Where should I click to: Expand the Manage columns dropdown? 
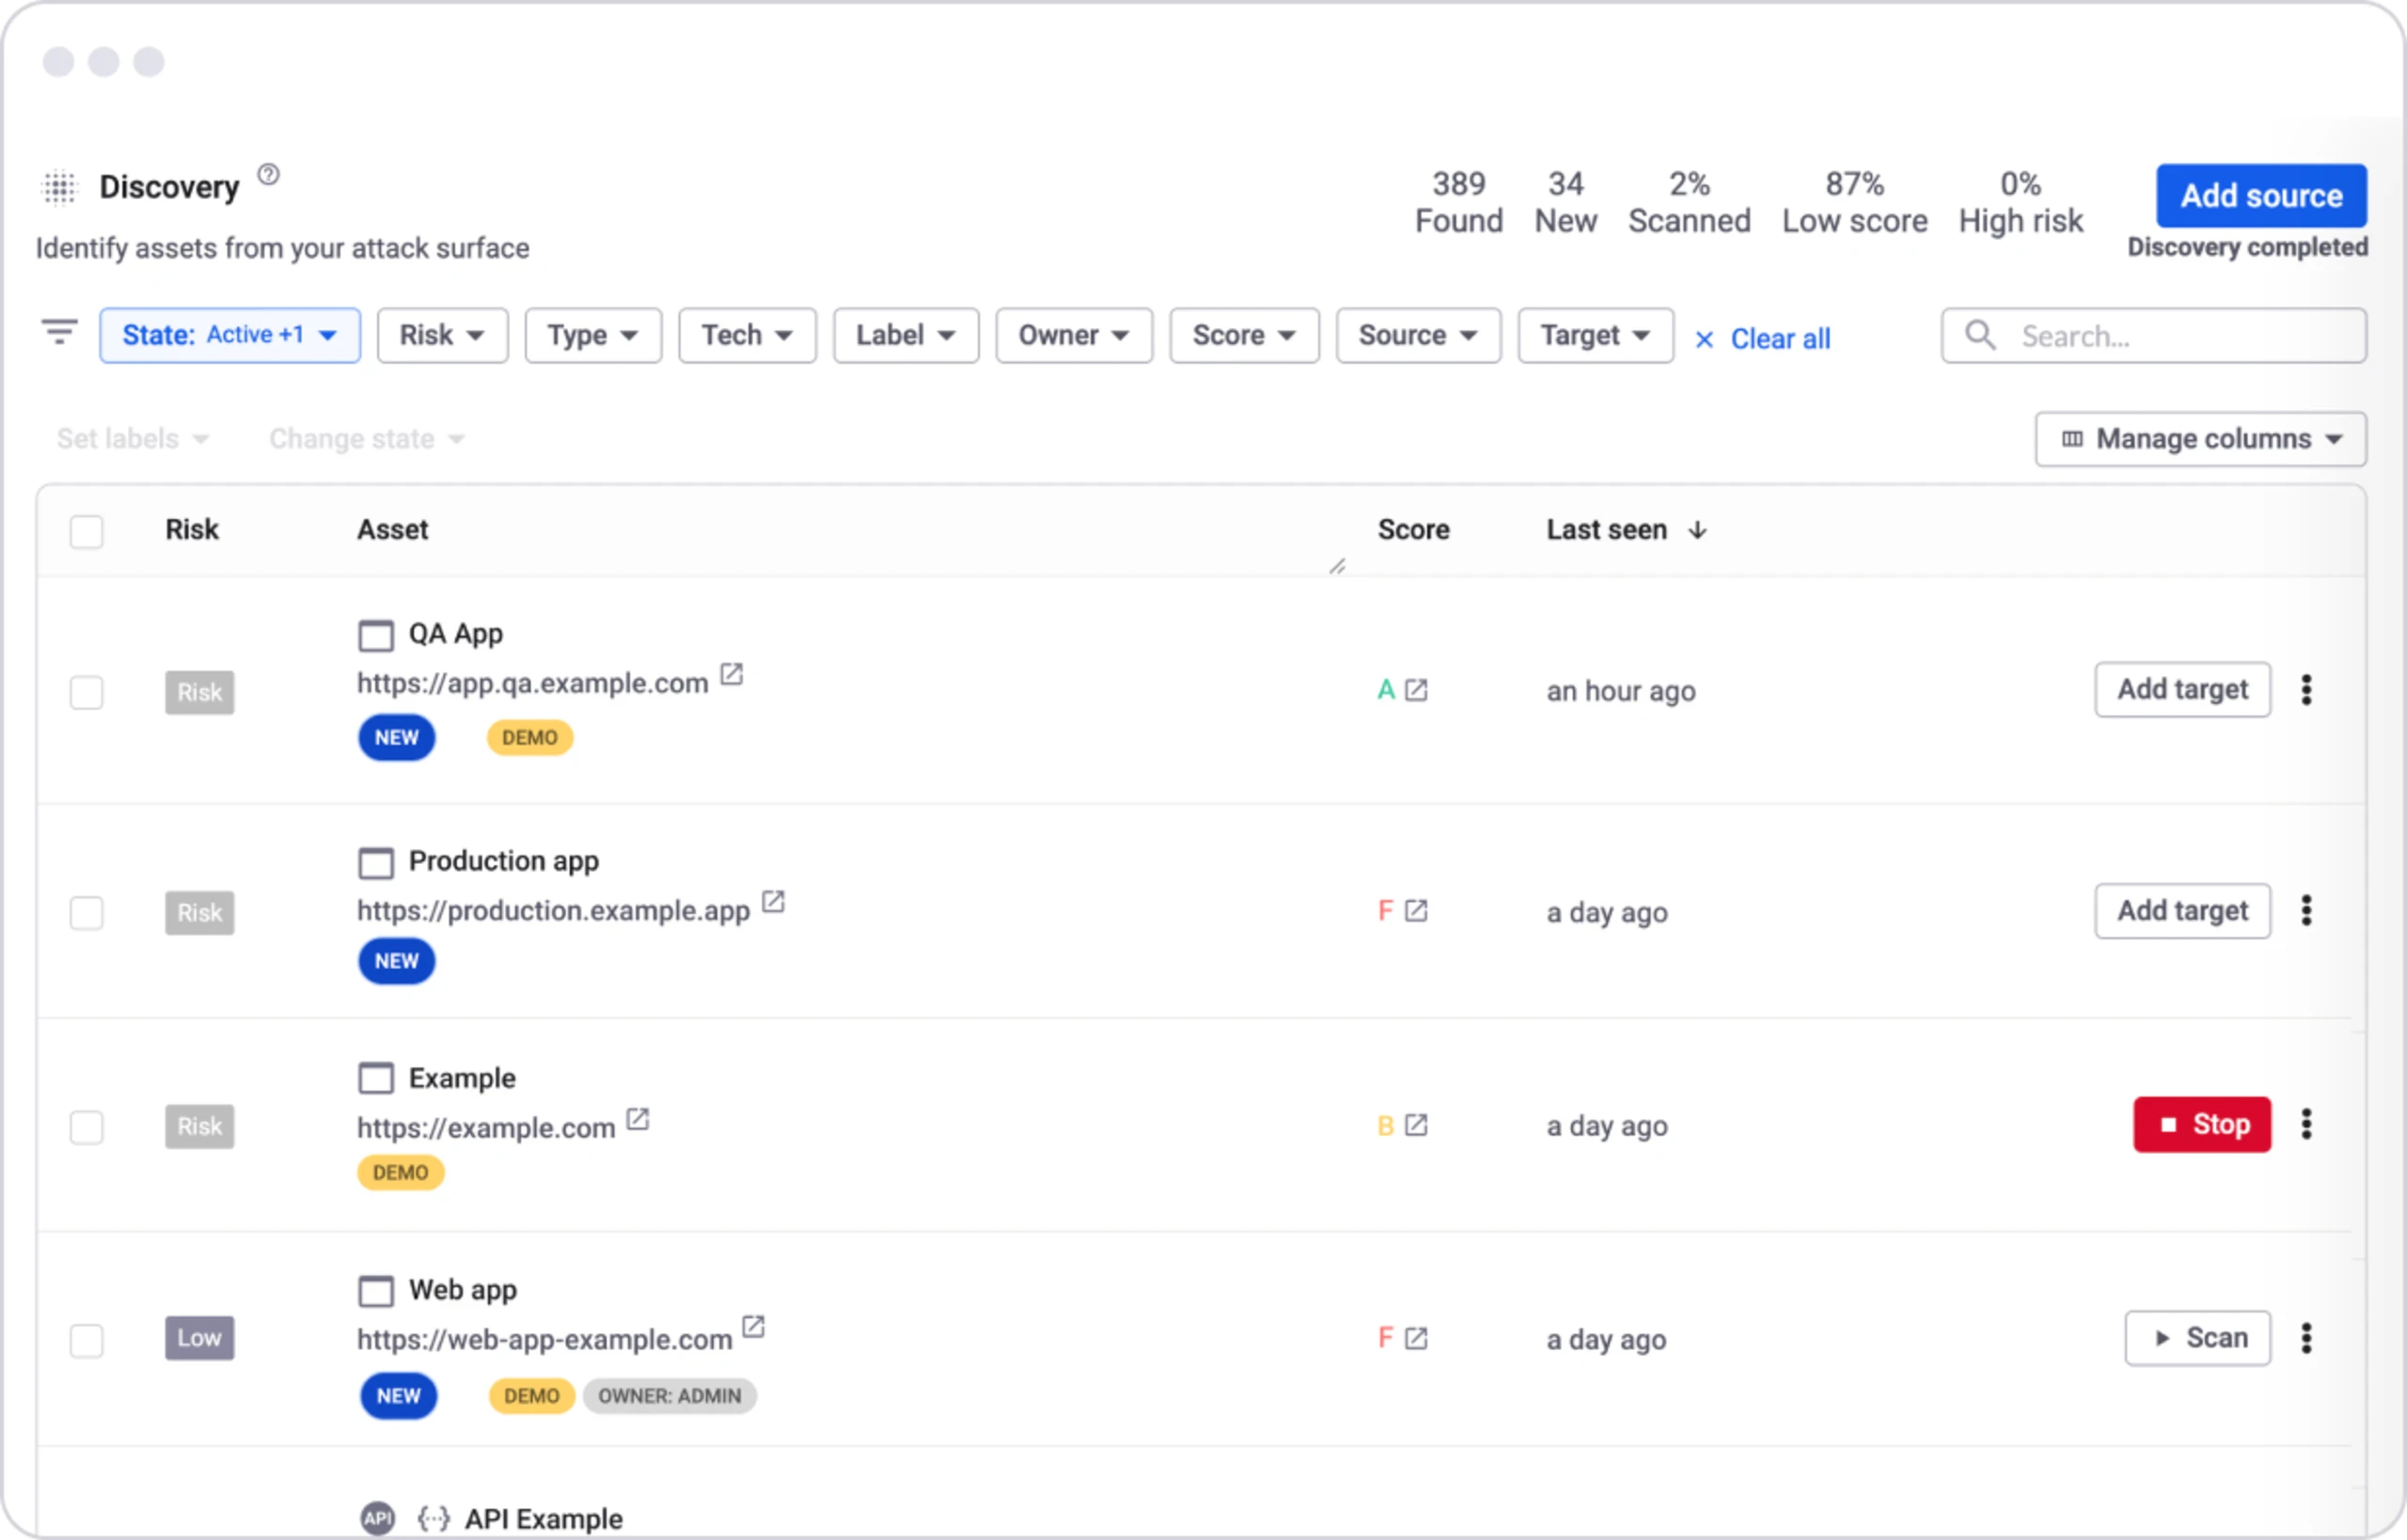click(x=2199, y=438)
